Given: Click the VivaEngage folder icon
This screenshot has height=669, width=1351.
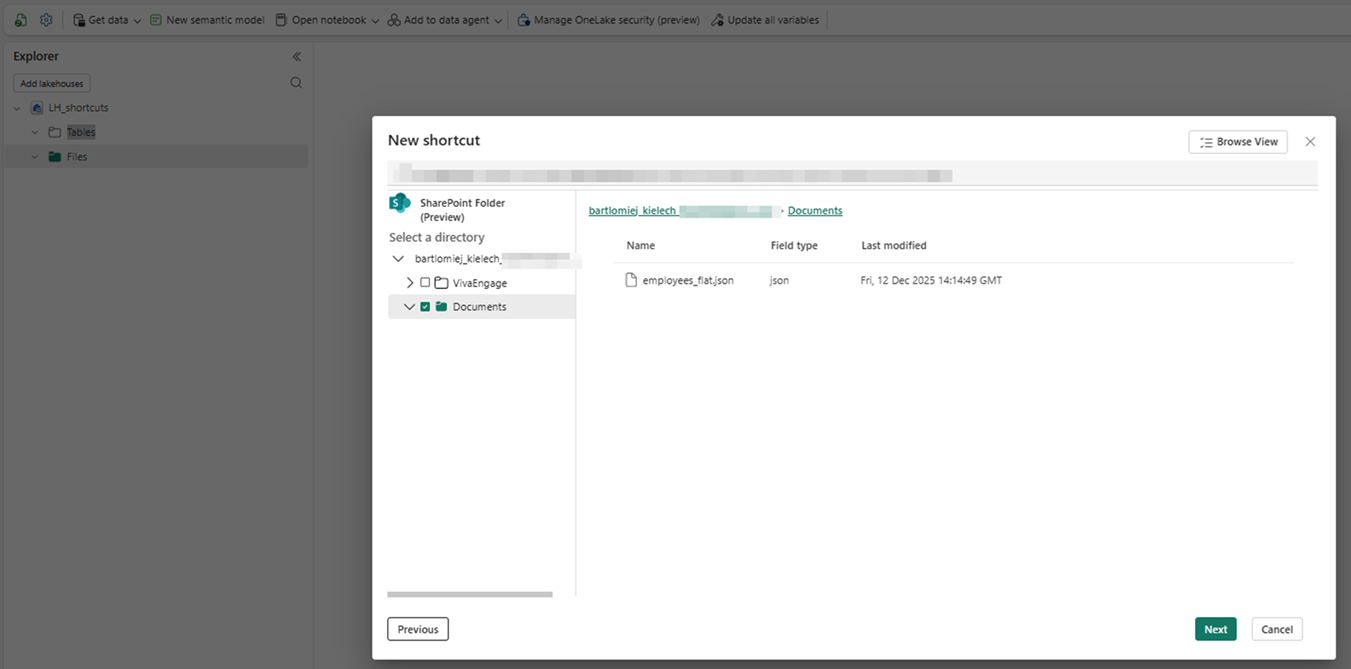Looking at the screenshot, I should (441, 283).
